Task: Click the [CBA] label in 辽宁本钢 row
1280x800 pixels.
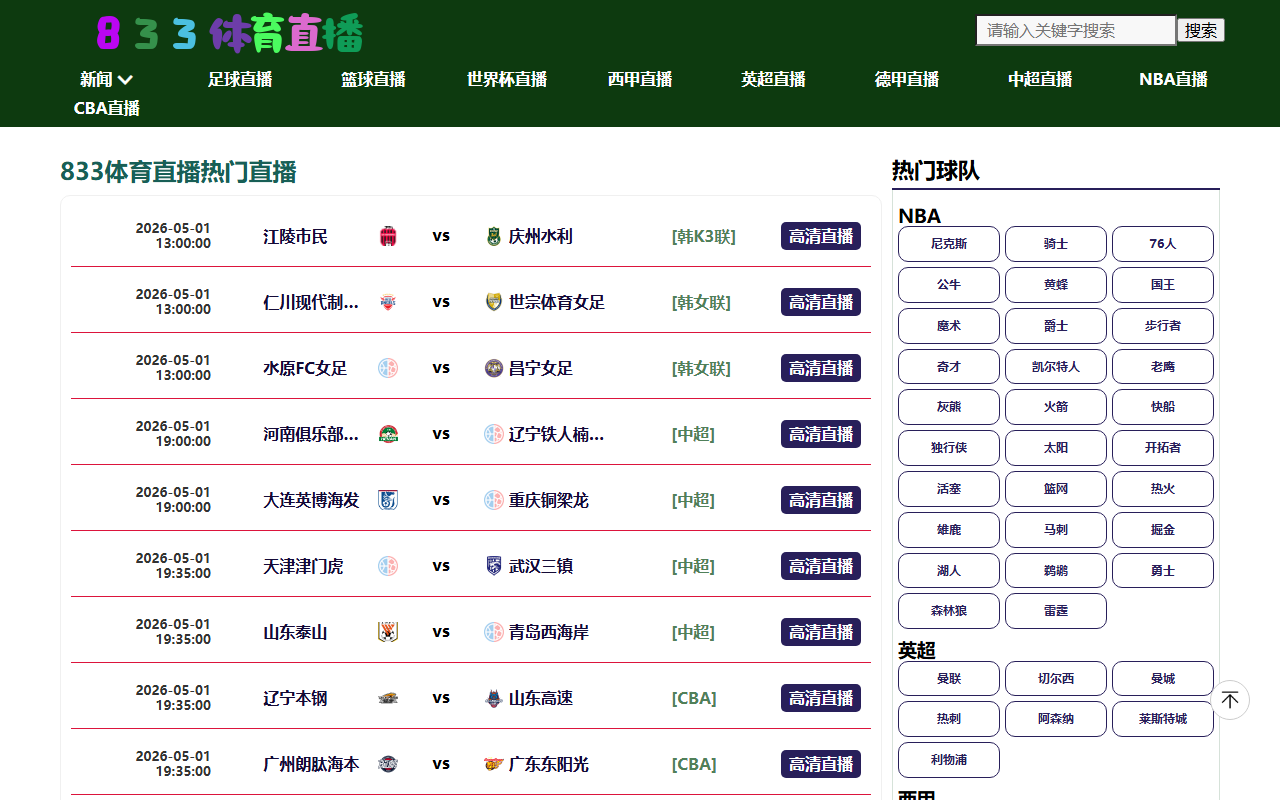Action: click(x=694, y=699)
